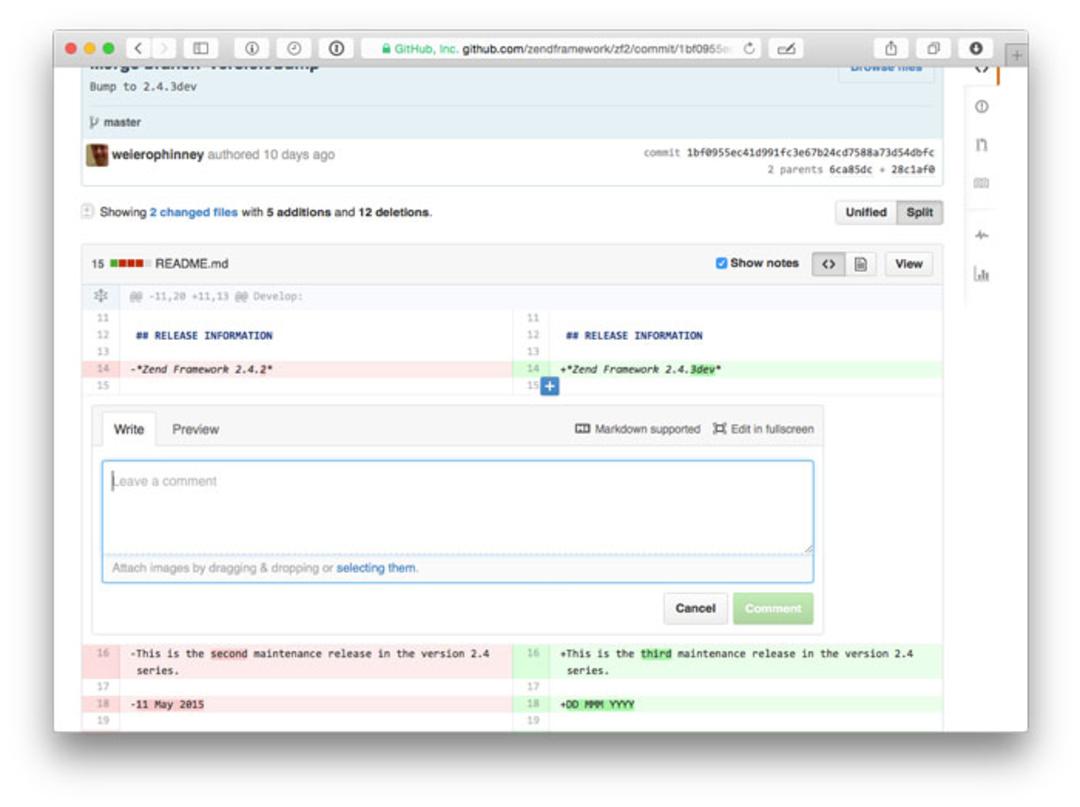Show rich diff document icon for README.md

[x=861, y=264]
